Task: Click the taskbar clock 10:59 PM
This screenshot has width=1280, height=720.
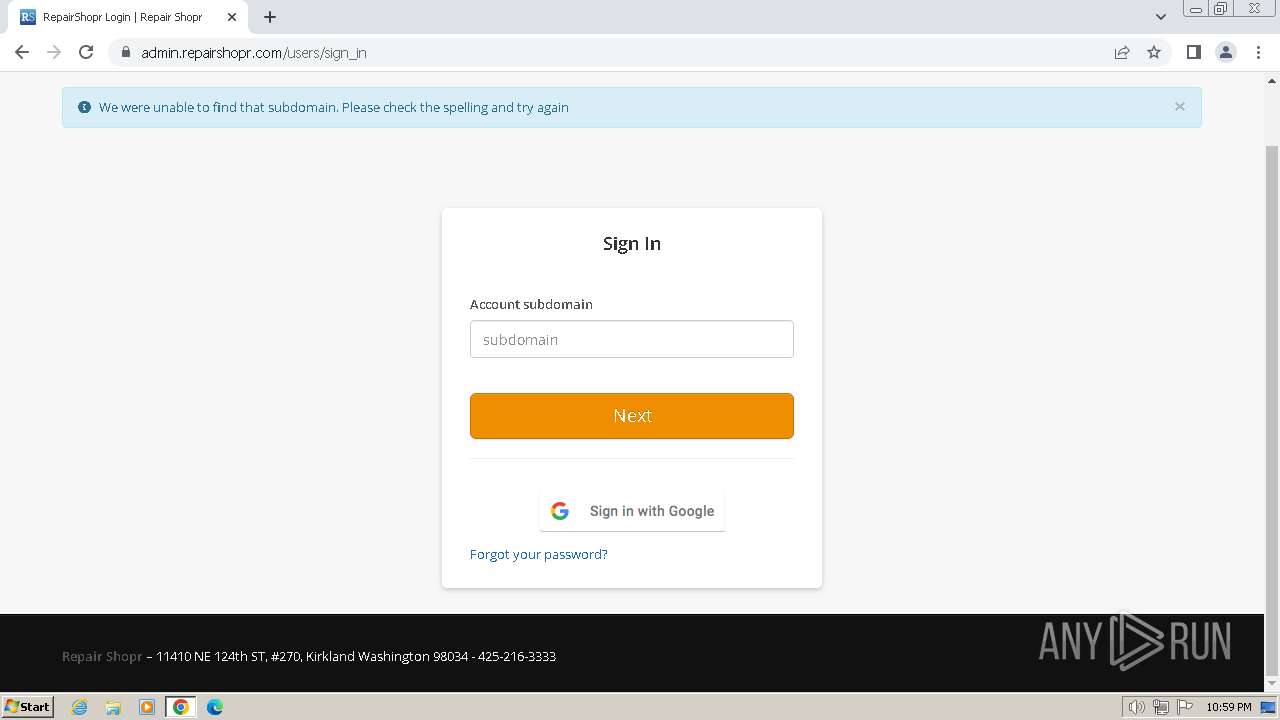Action: [x=1229, y=707]
